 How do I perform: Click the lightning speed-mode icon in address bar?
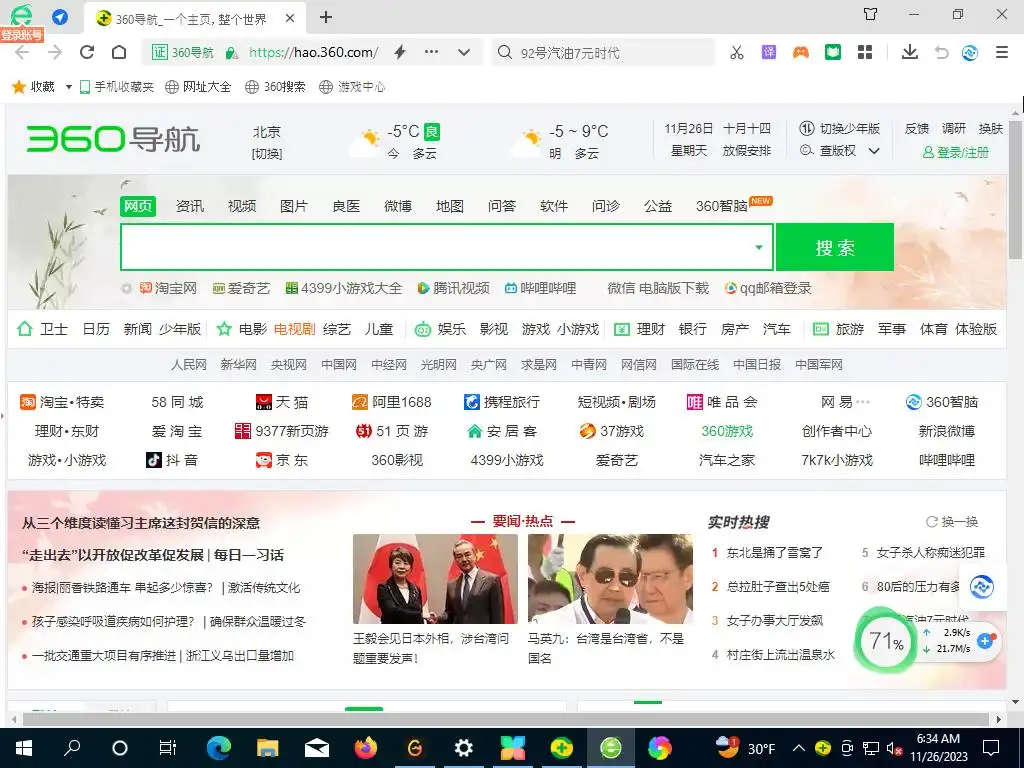point(400,52)
